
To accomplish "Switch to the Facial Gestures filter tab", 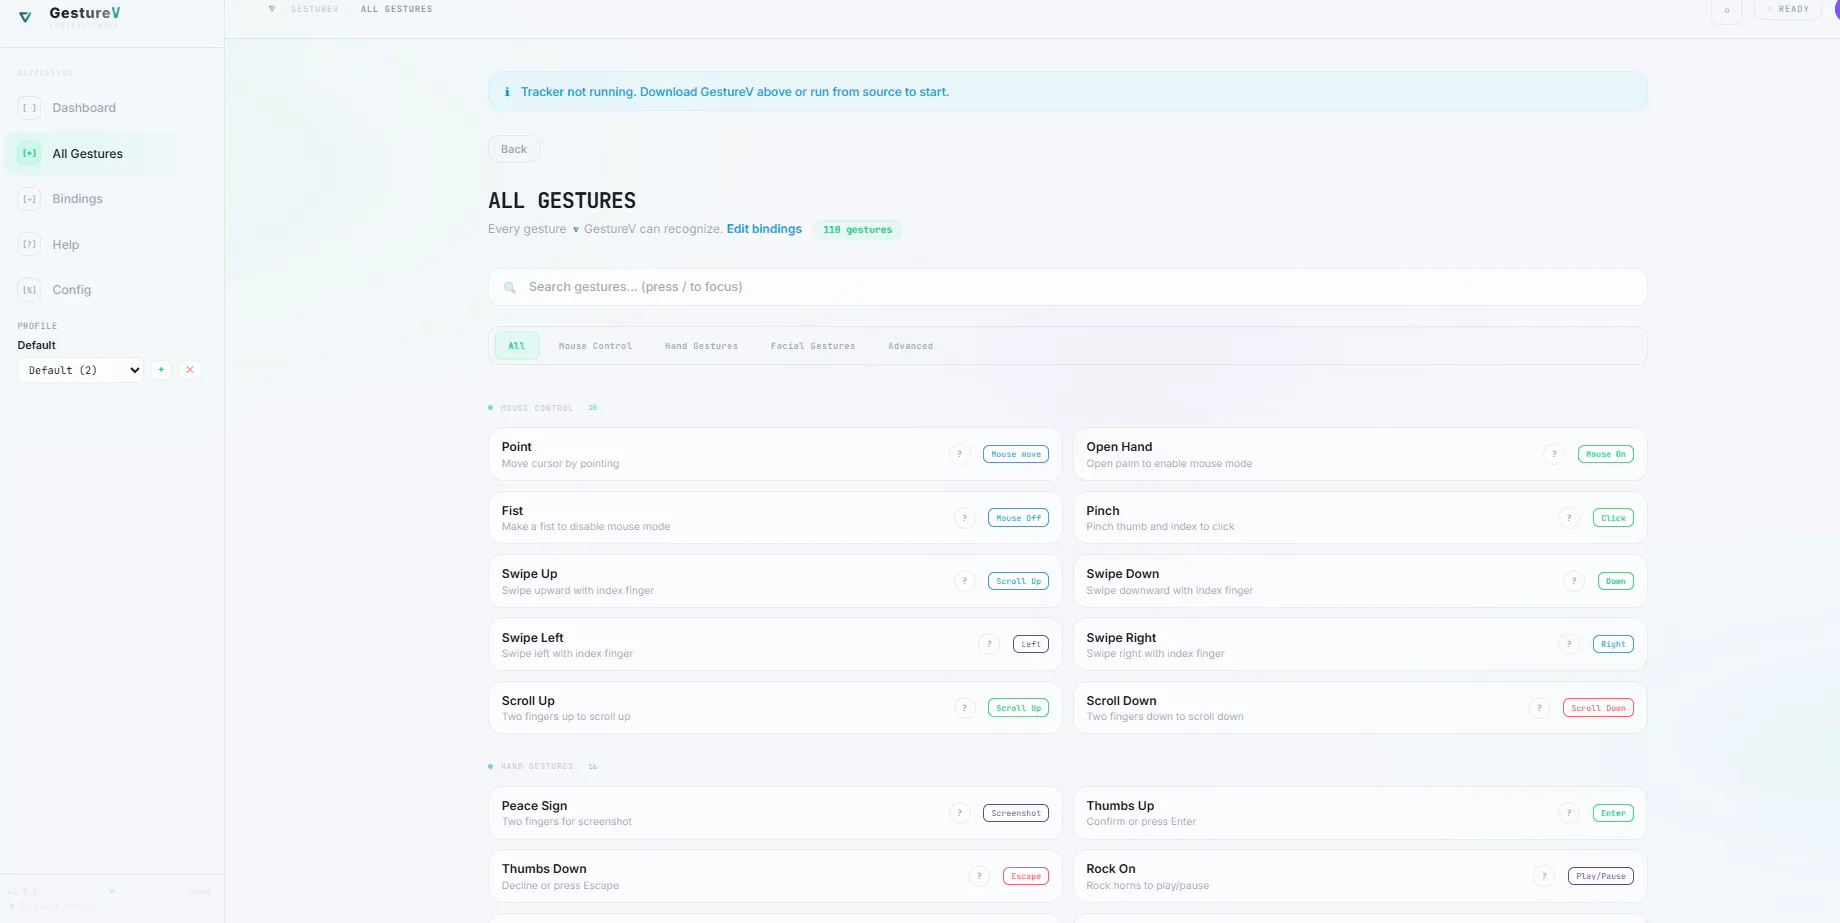I will 813,346.
